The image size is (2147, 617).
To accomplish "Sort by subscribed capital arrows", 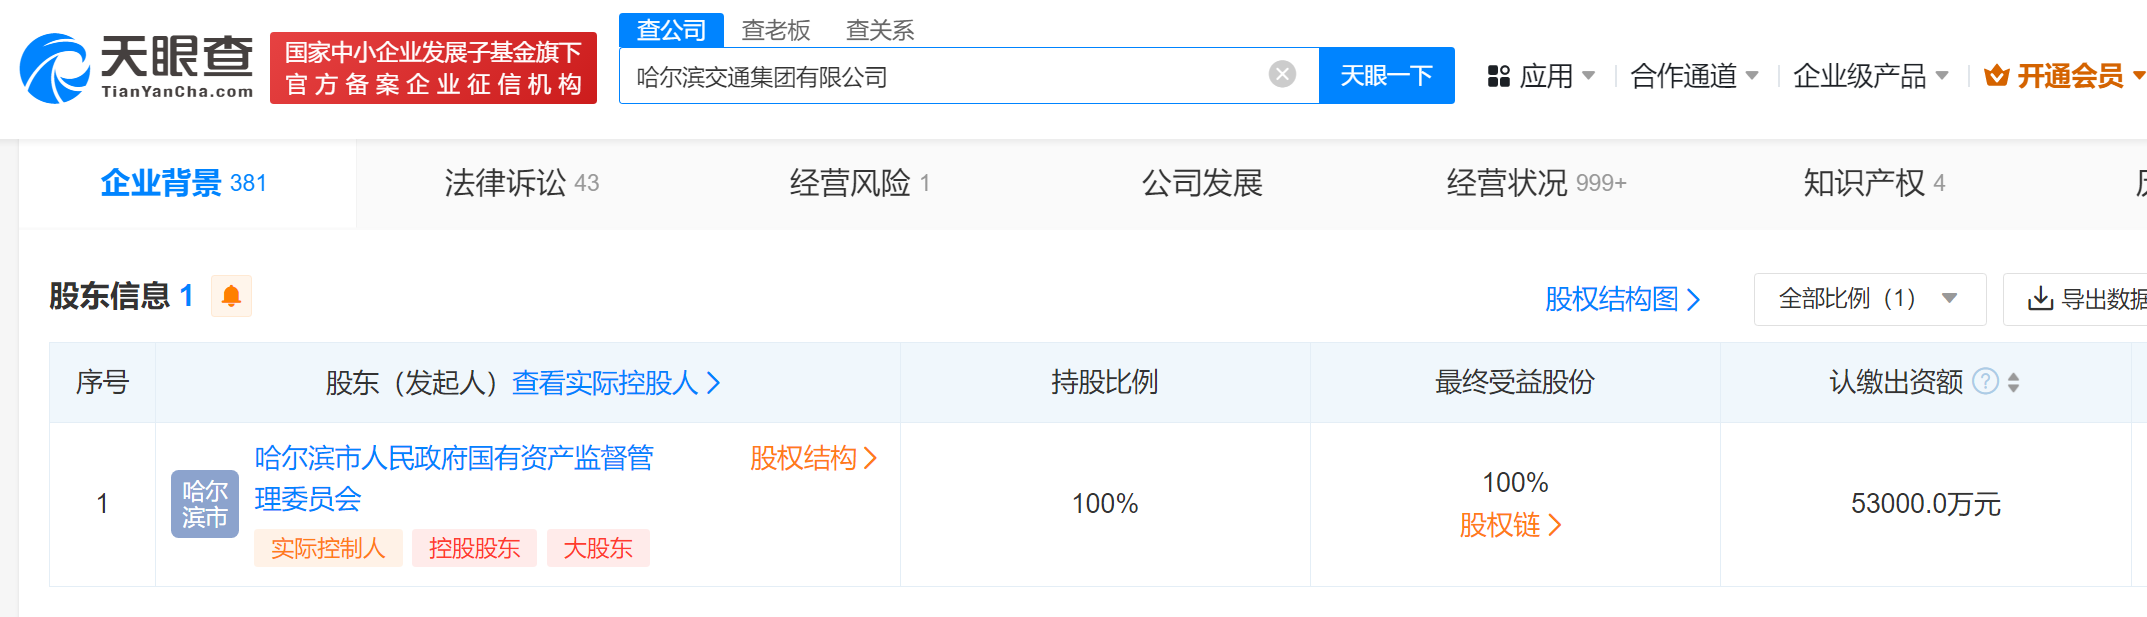I will 2013,382.
